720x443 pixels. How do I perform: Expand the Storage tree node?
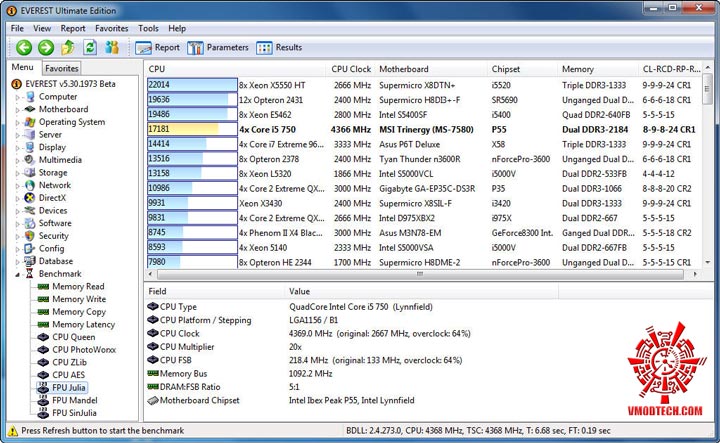(17, 173)
